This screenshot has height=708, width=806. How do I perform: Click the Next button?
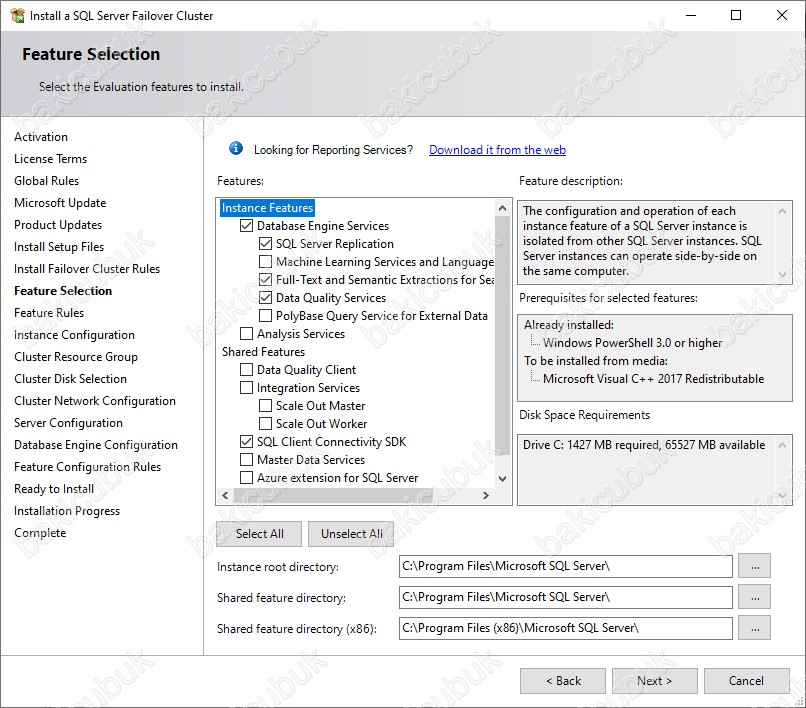[x=654, y=681]
